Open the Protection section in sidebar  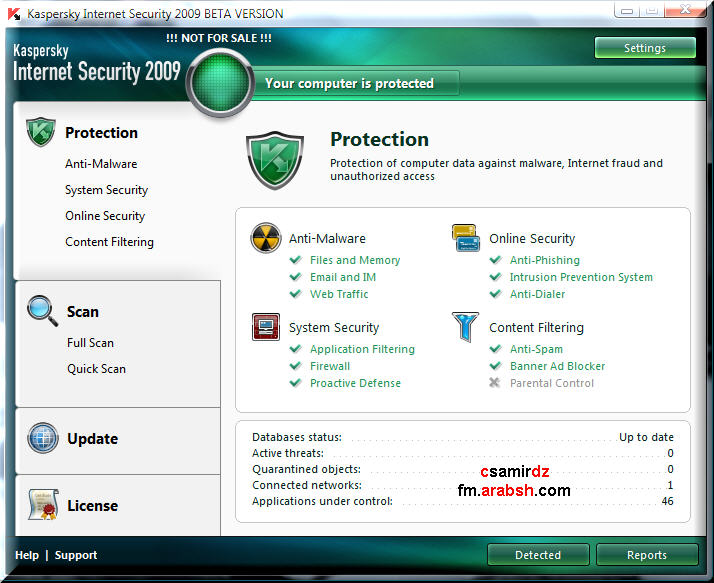(101, 133)
